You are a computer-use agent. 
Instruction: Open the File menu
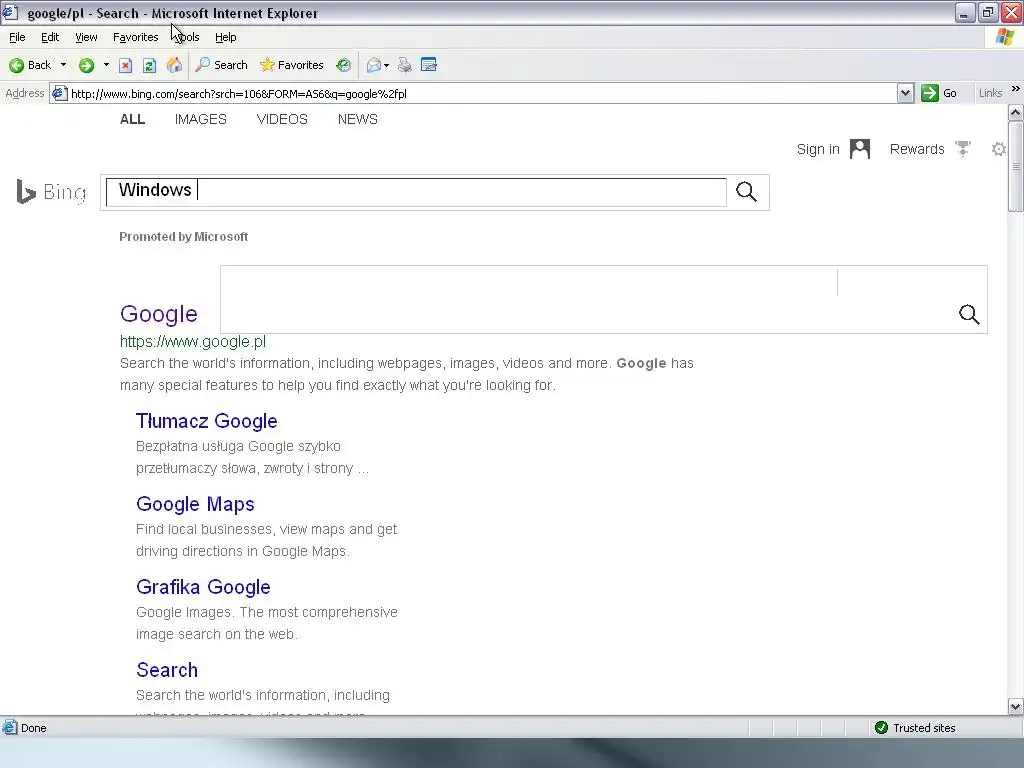(x=17, y=37)
